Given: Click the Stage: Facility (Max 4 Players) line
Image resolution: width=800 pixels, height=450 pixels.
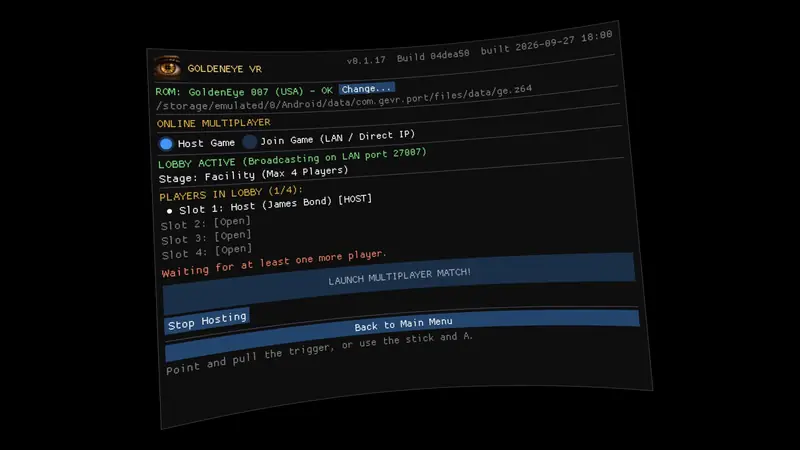Looking at the screenshot, I should pyautogui.click(x=254, y=175).
